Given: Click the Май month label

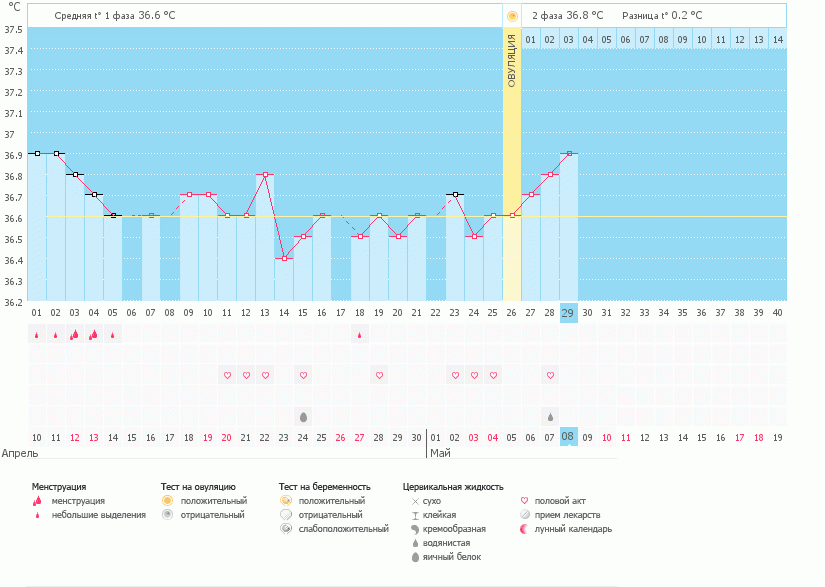Looking at the screenshot, I should click(x=440, y=453).
